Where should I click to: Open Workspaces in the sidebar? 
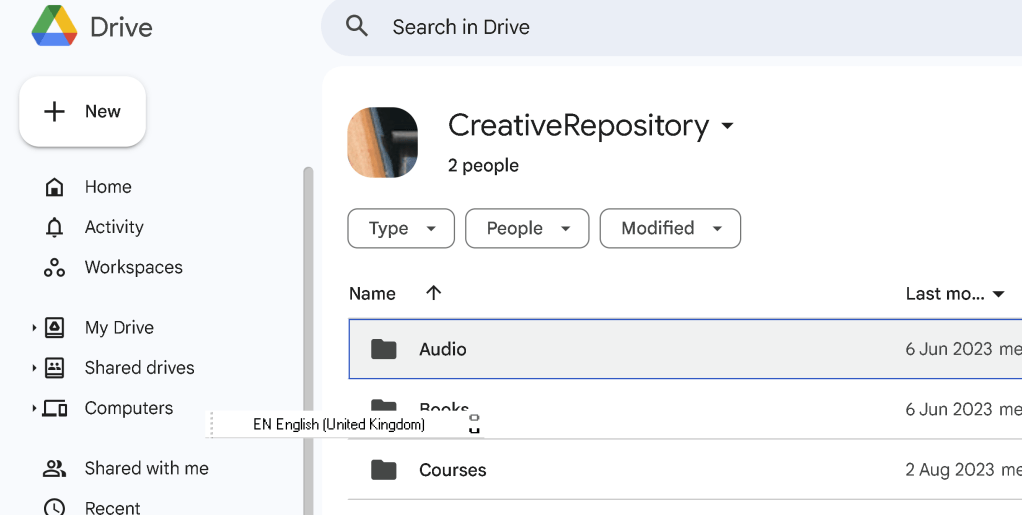click(x=134, y=267)
